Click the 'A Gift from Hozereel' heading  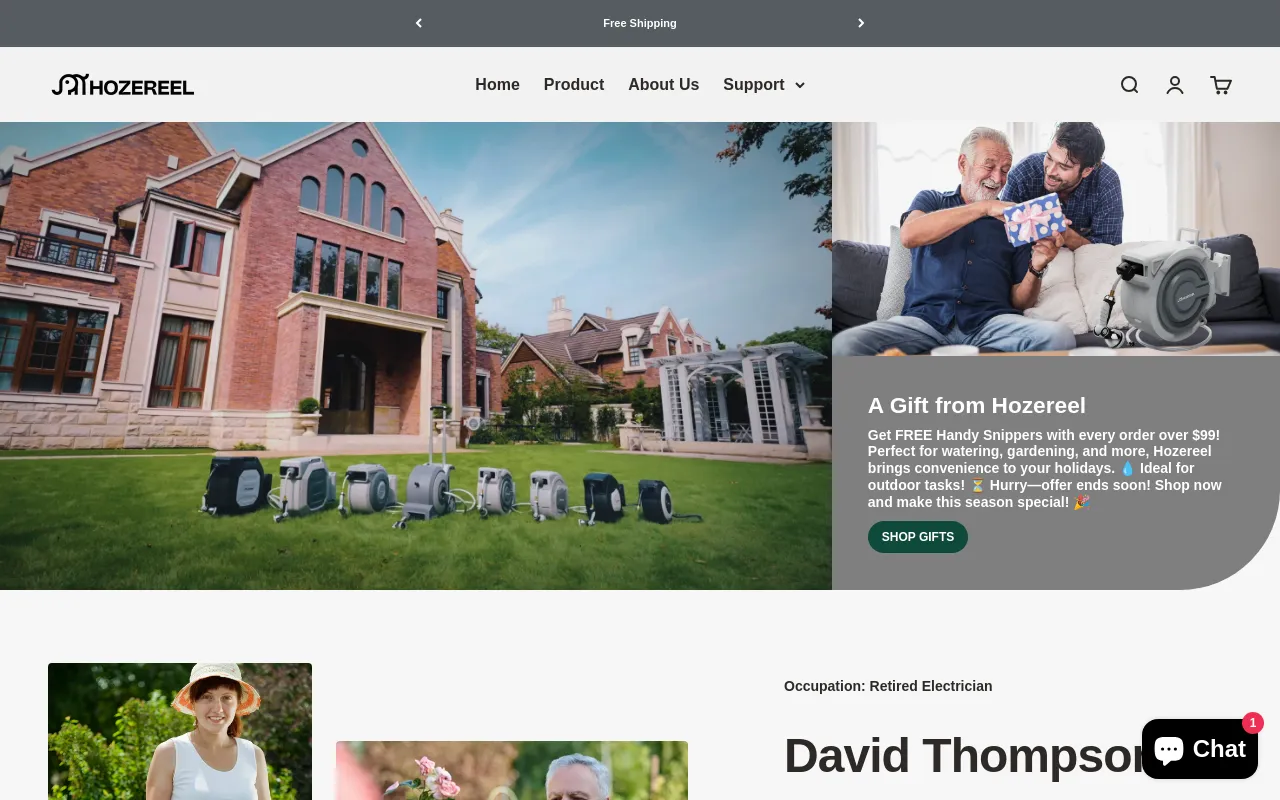[976, 405]
